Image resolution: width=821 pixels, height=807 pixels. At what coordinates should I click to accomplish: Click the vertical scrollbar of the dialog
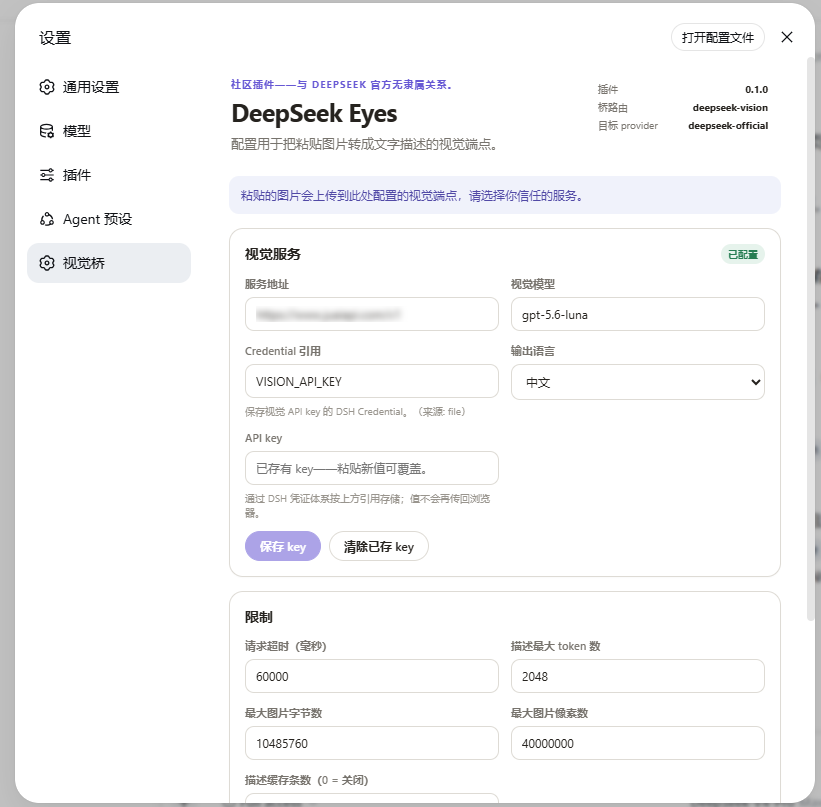point(811,340)
